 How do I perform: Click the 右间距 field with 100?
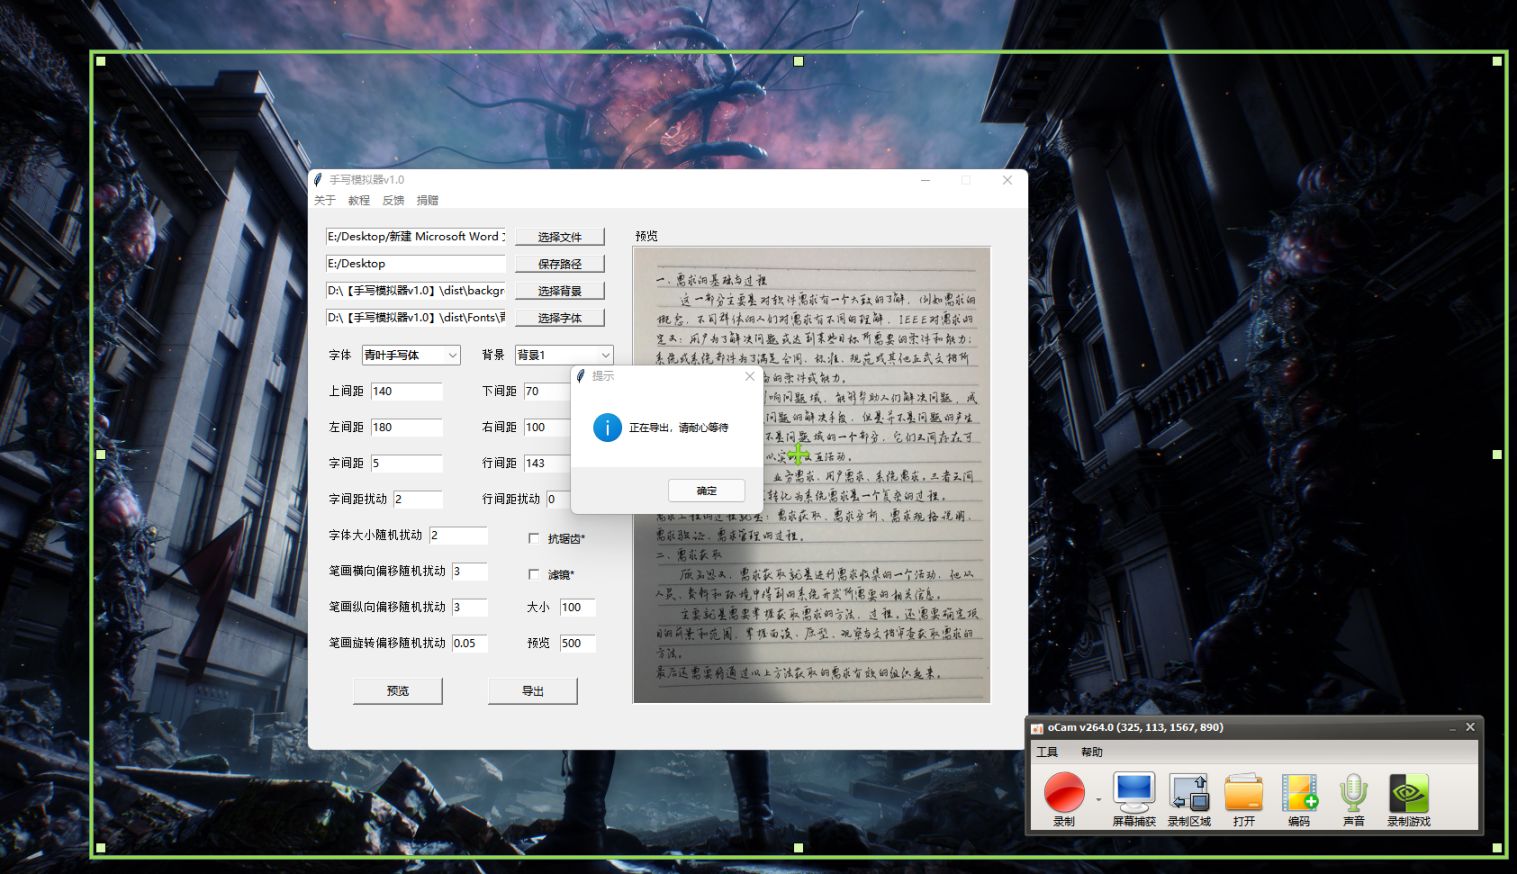pyautogui.click(x=547, y=427)
